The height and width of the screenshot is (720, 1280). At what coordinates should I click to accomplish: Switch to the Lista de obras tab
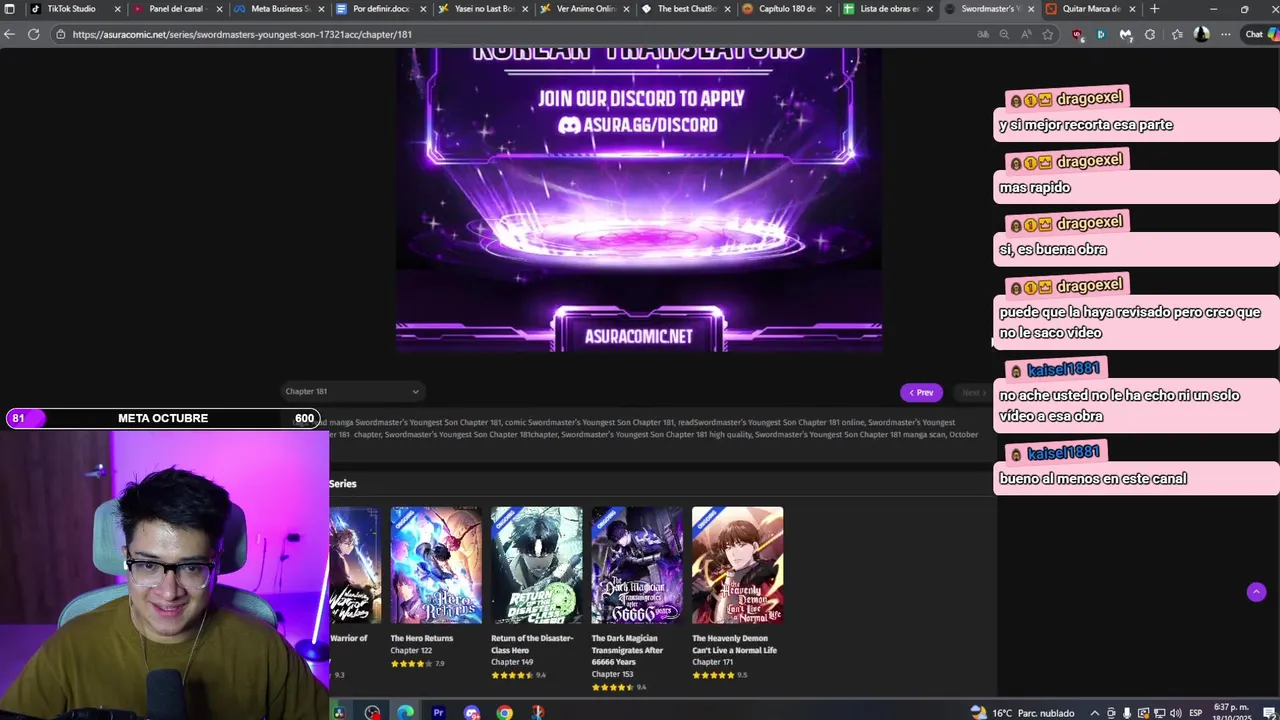(890, 9)
